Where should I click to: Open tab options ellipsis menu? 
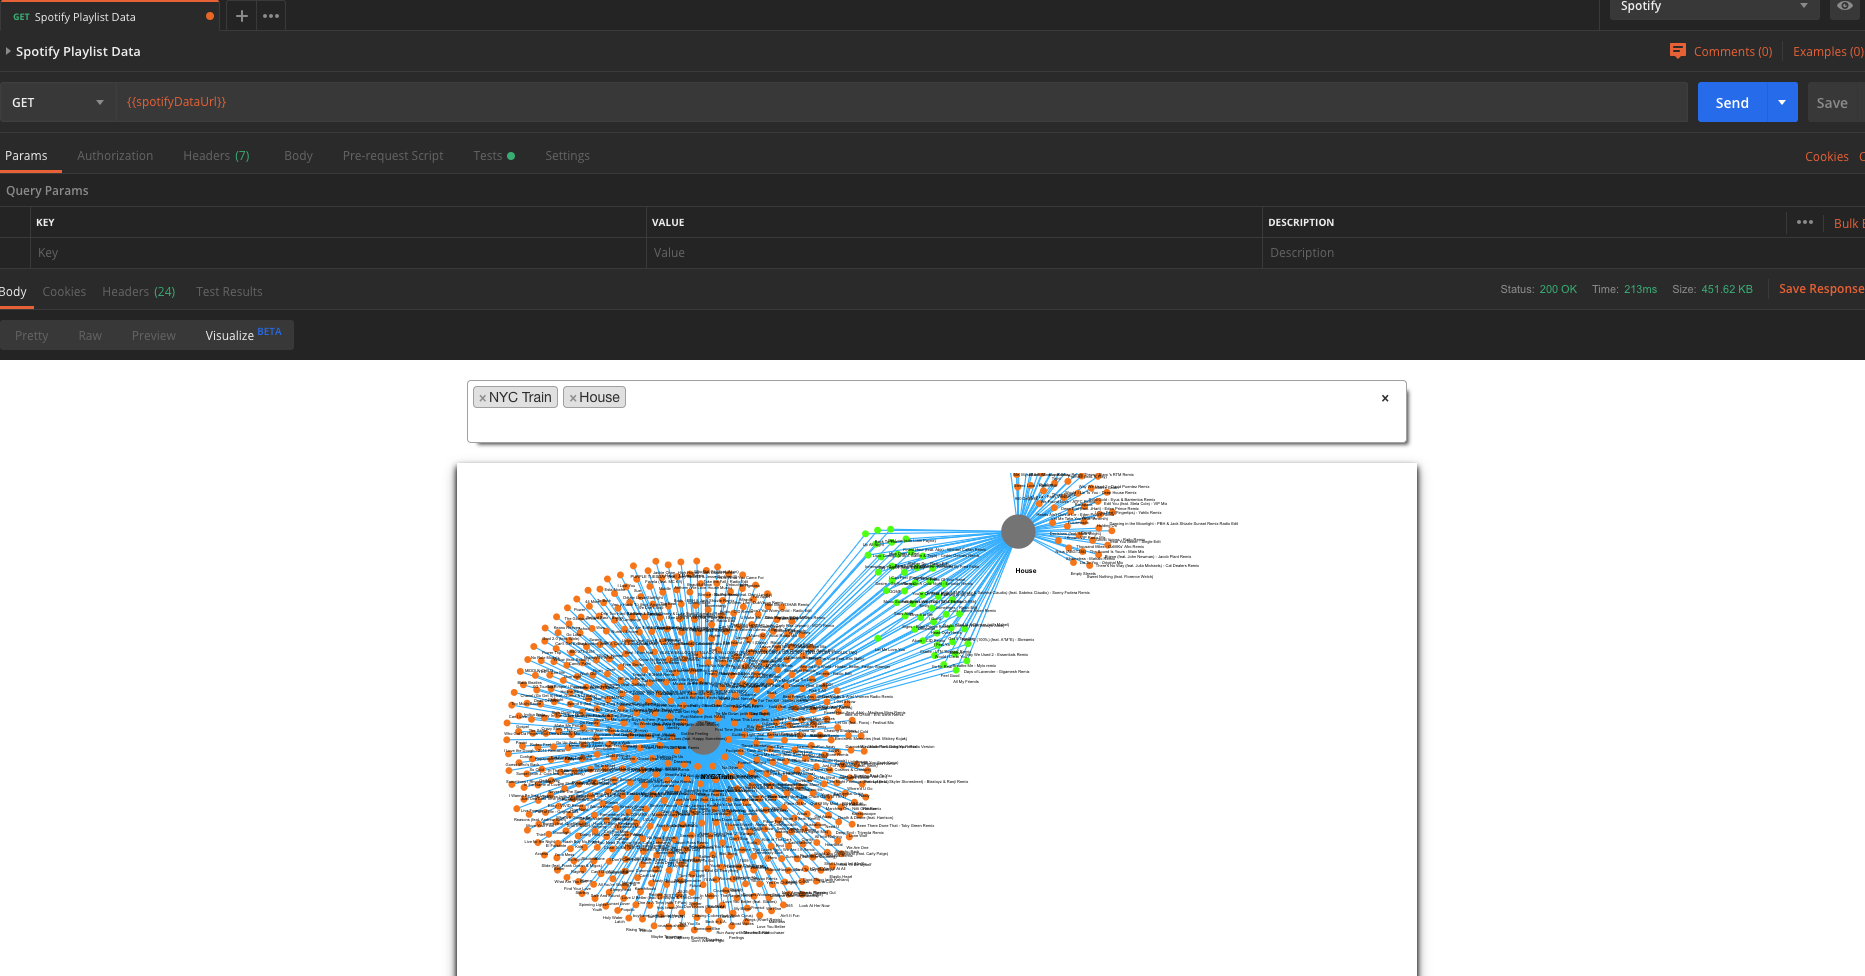click(271, 16)
